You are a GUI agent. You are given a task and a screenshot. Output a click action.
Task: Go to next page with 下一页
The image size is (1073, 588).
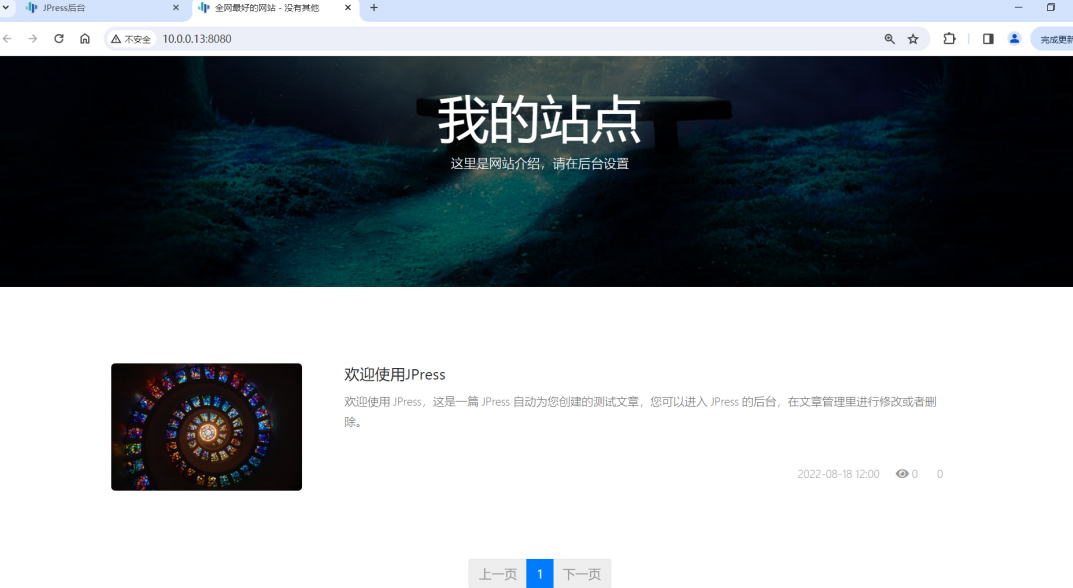582,574
